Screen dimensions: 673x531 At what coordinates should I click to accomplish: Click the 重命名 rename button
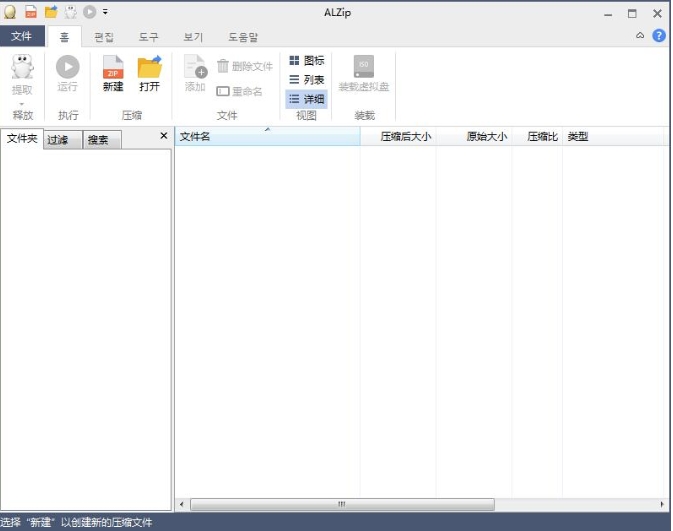coord(239,91)
